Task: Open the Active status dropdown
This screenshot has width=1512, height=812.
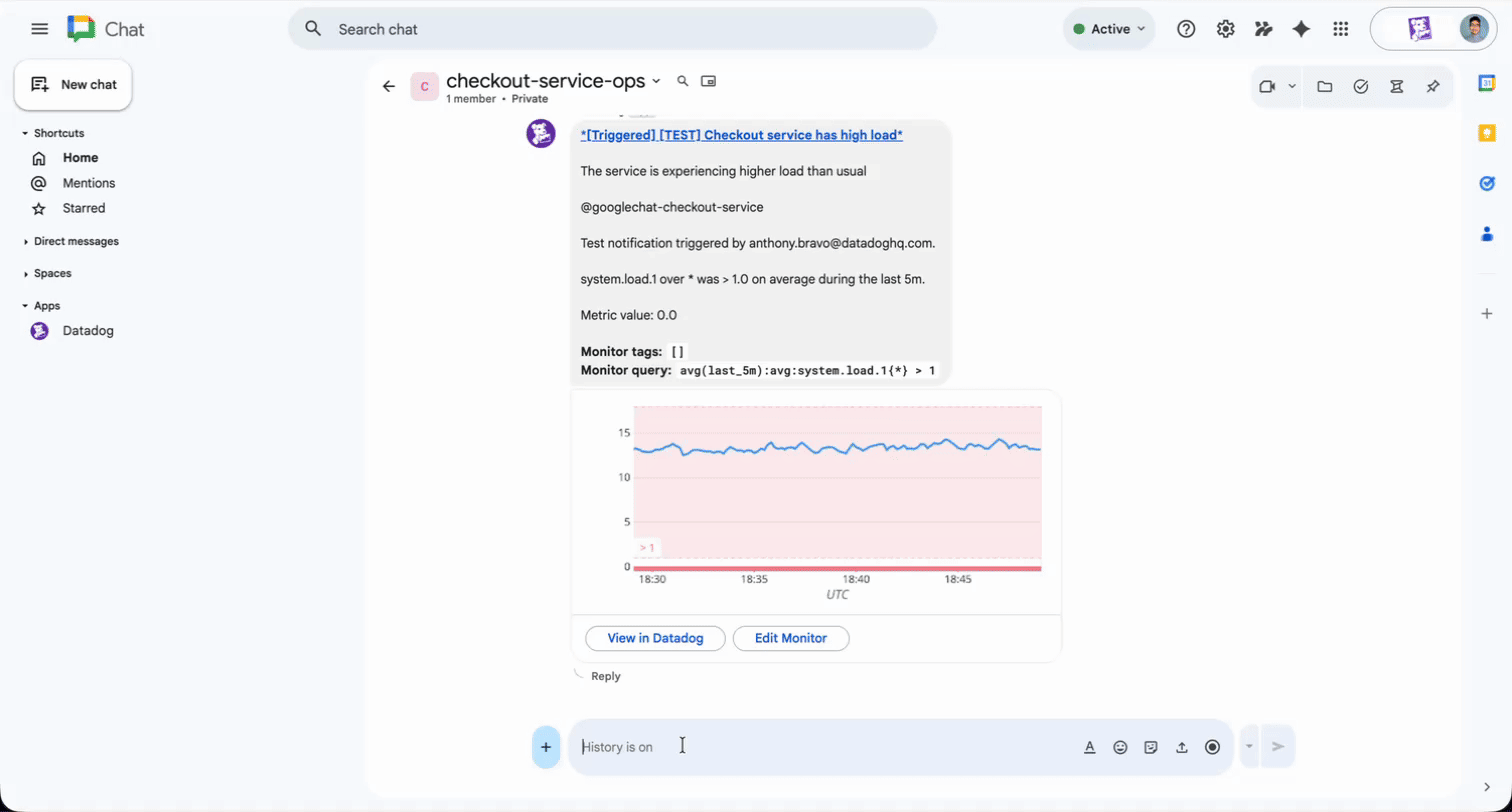Action: pyautogui.click(x=1109, y=29)
